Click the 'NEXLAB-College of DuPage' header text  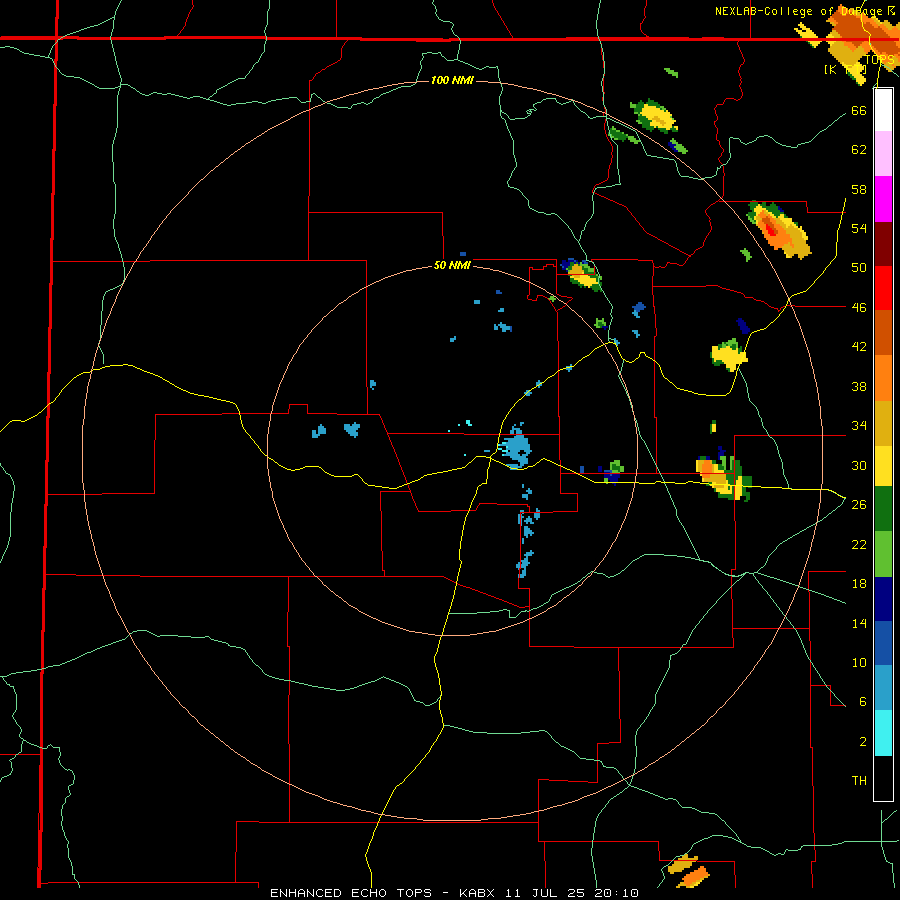pyautogui.click(x=798, y=11)
